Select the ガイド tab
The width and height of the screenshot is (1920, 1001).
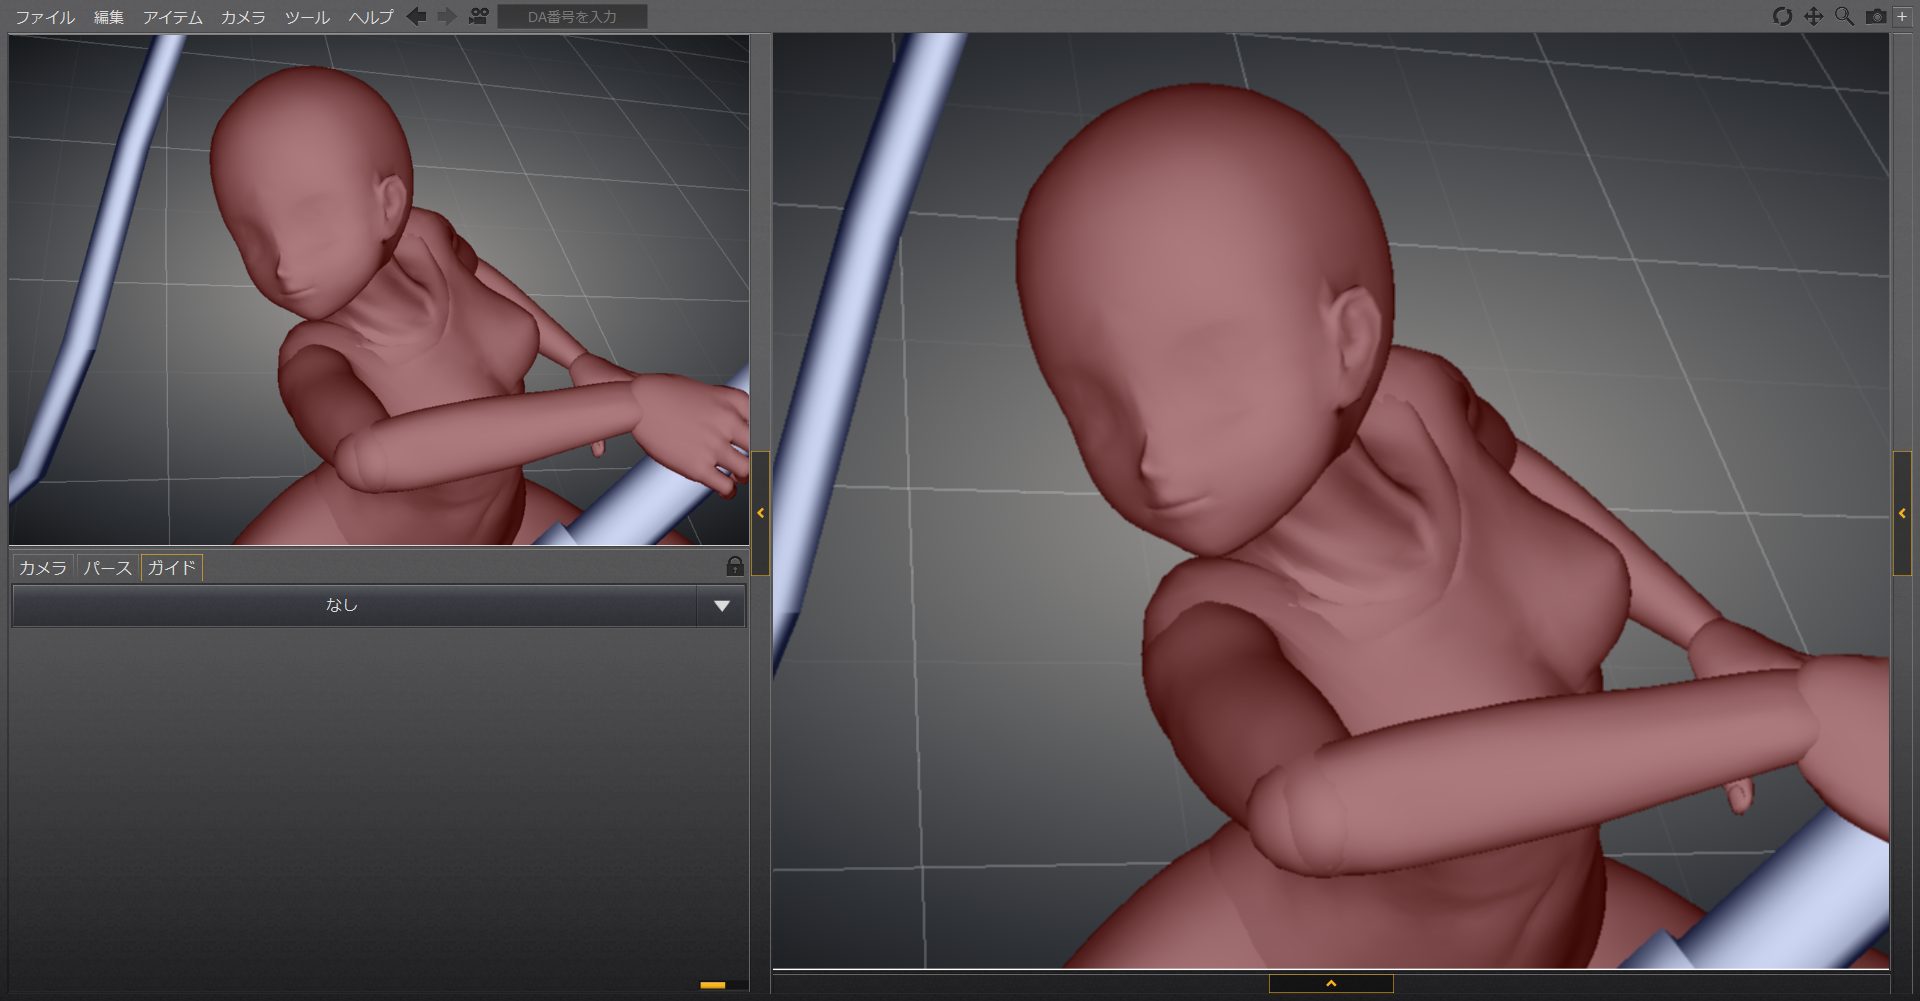172,568
